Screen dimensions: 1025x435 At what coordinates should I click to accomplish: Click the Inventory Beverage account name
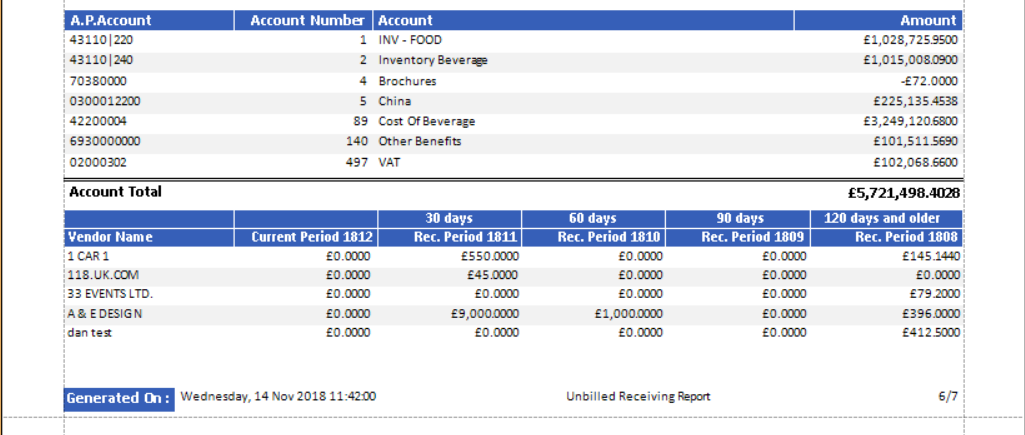432,60
